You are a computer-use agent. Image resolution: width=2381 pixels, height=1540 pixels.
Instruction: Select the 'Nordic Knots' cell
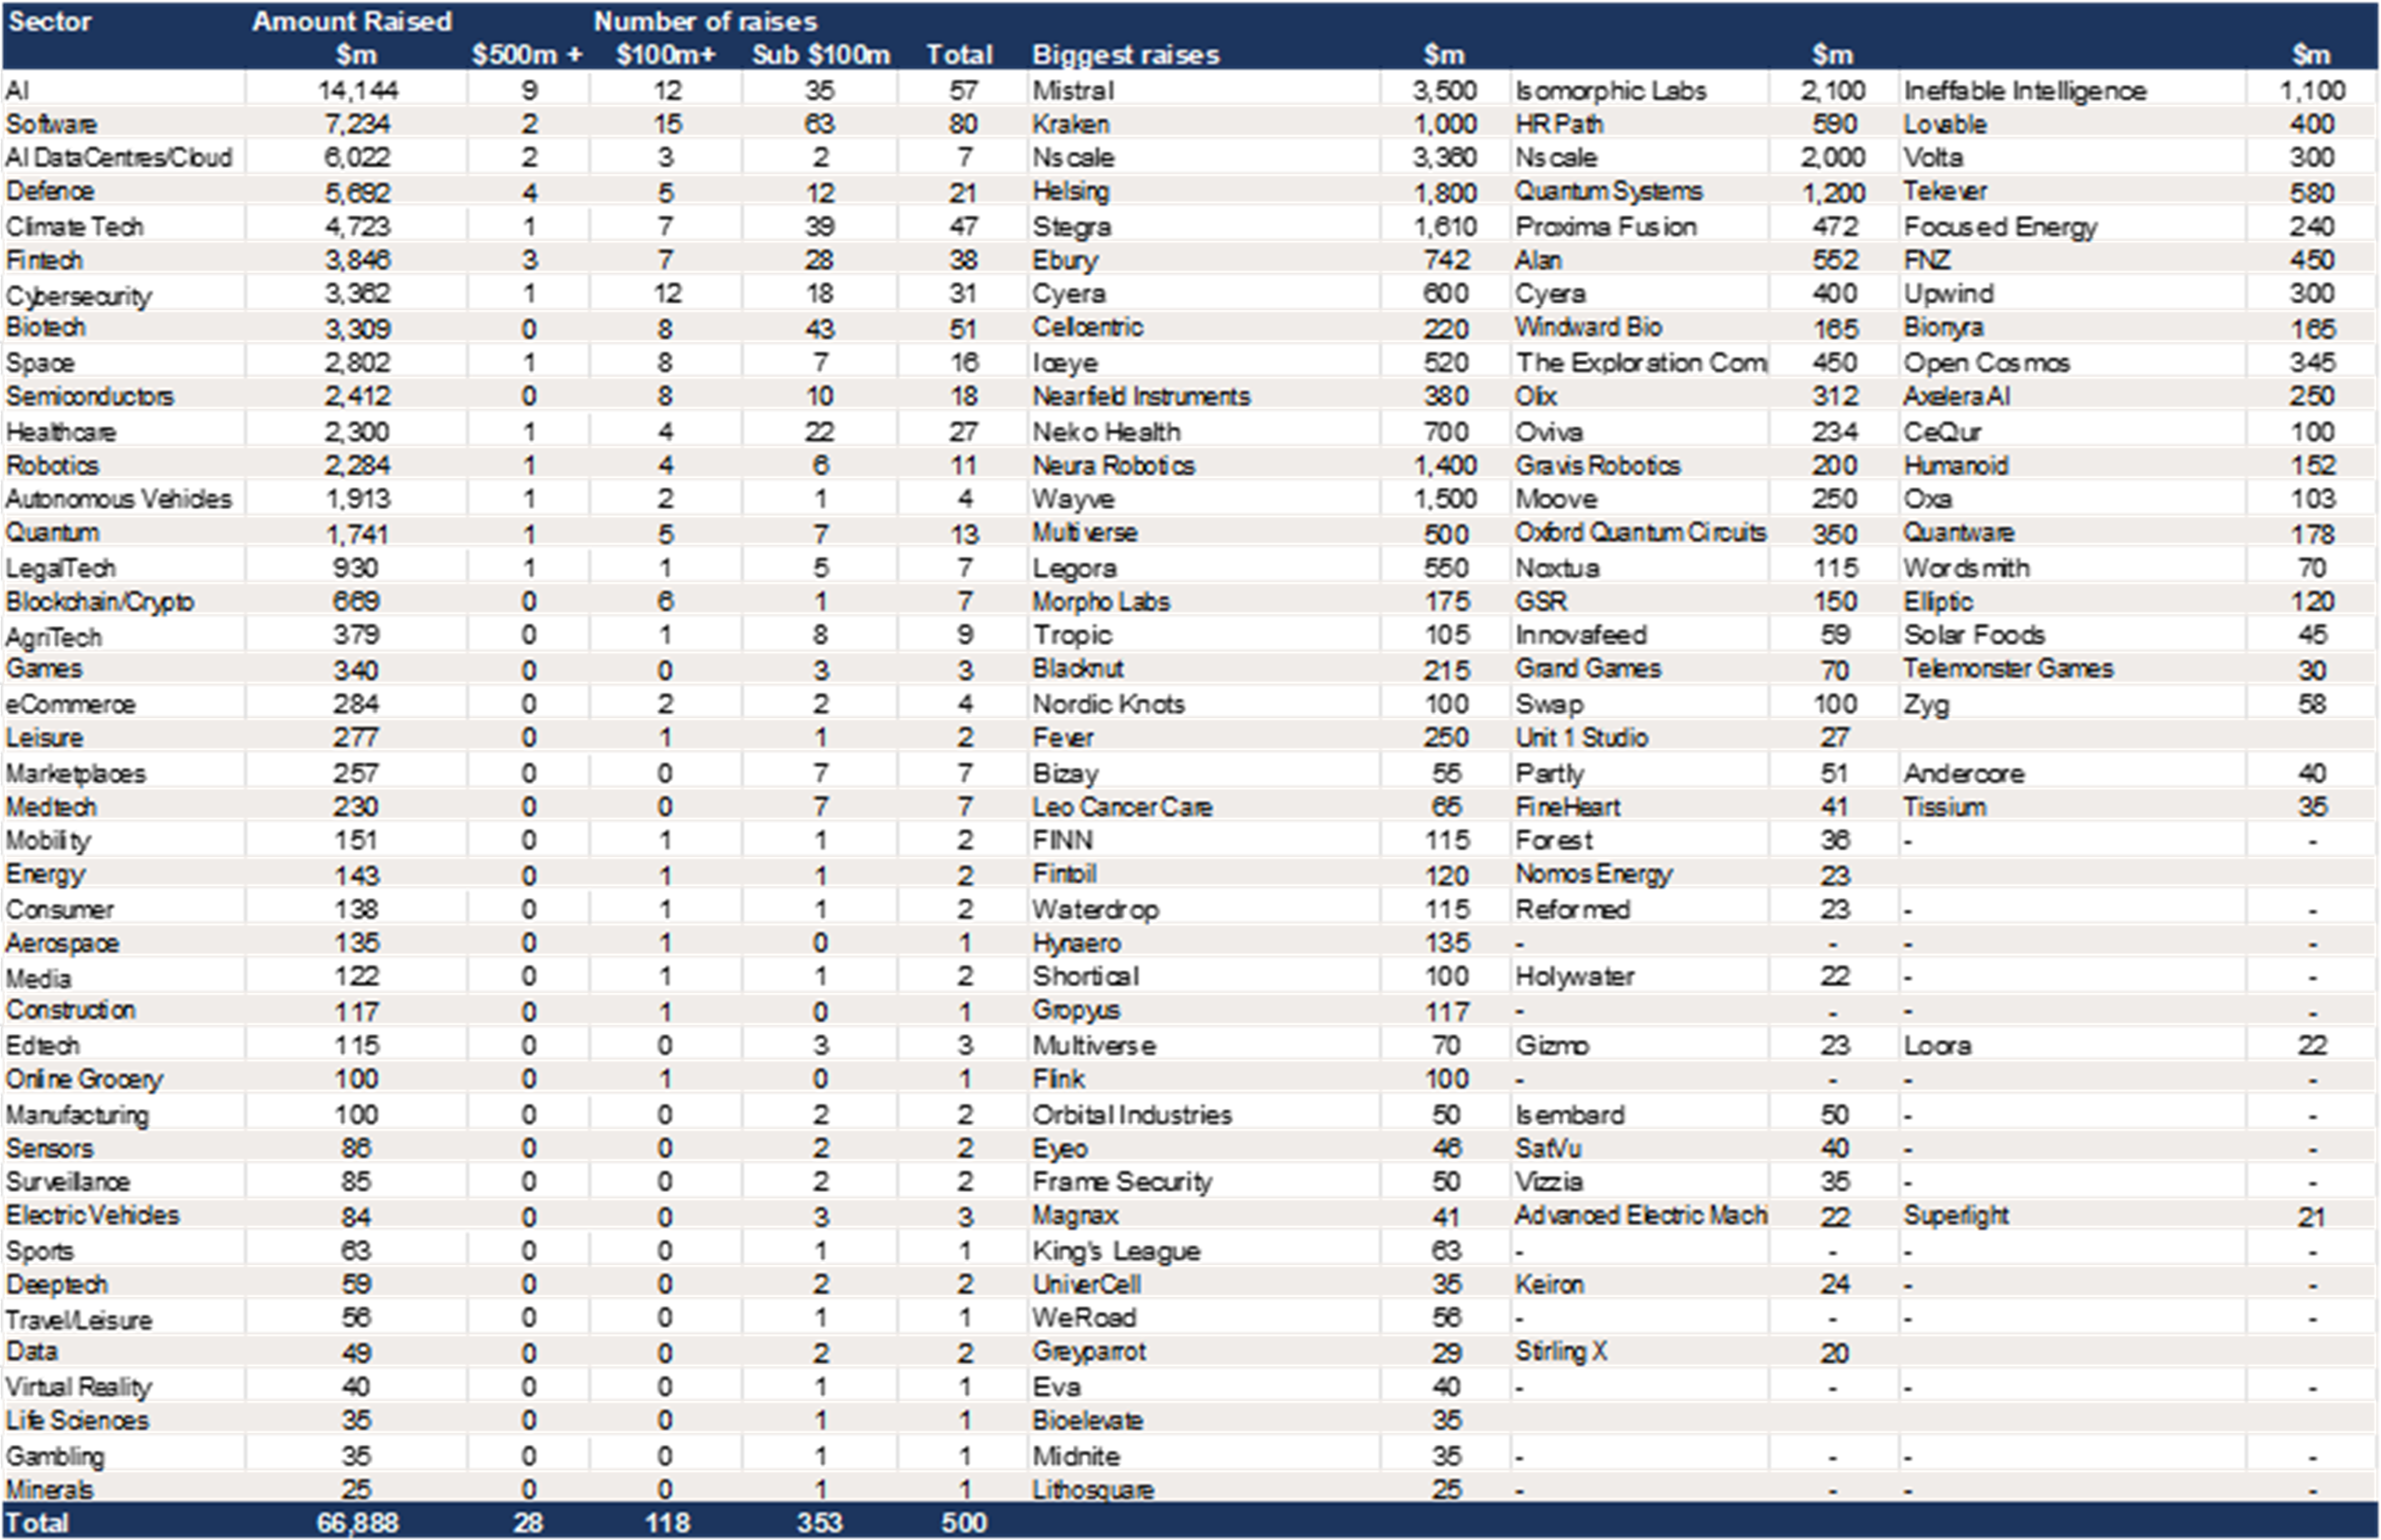pyautogui.click(x=1108, y=704)
